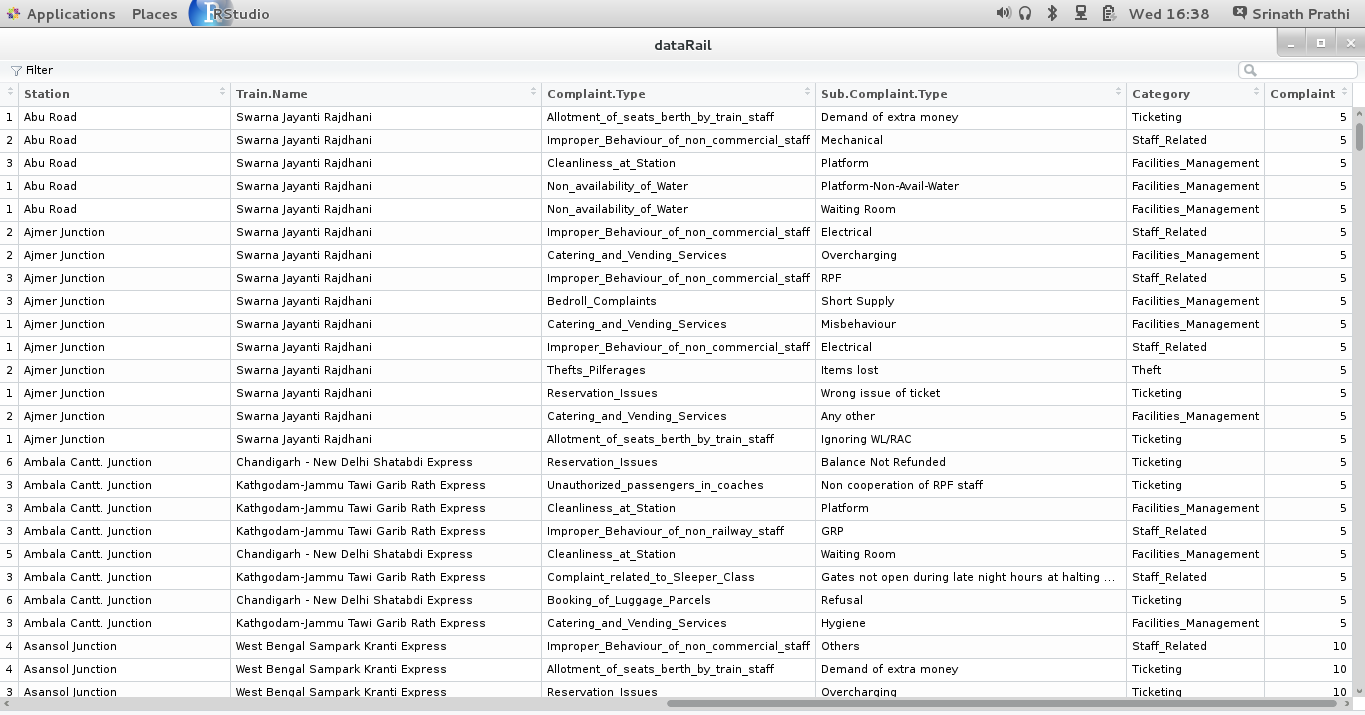Select the 'Non cooperation of RPF staff' cell
This screenshot has height=715, width=1365.
[x=970, y=485]
